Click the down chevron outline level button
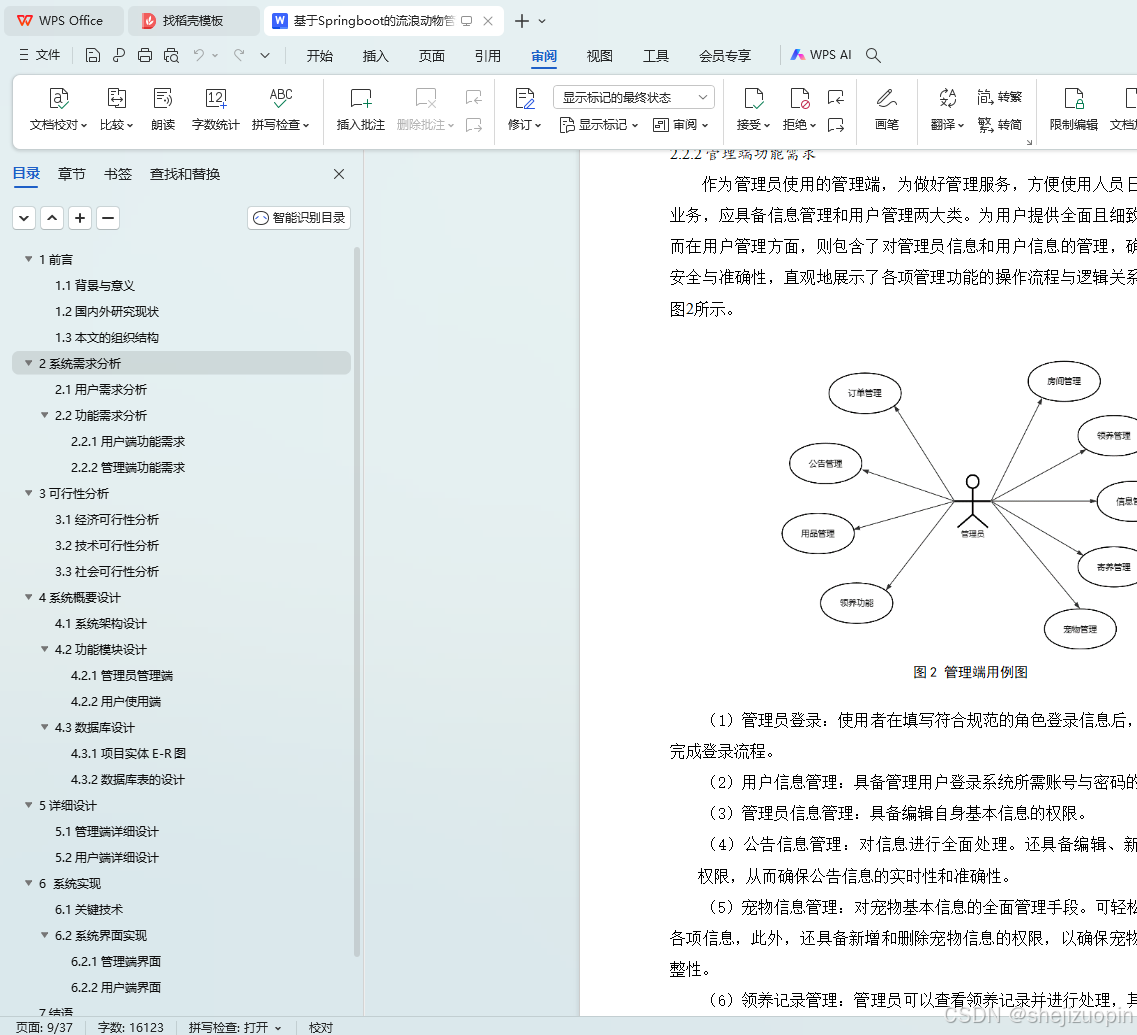This screenshot has width=1137, height=1035. [x=24, y=218]
